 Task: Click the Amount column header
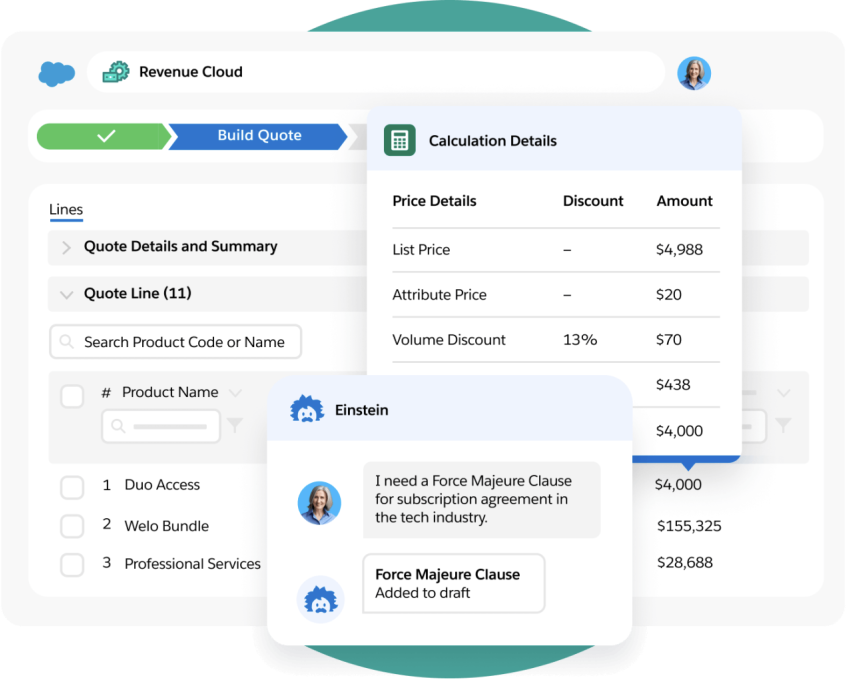point(684,201)
